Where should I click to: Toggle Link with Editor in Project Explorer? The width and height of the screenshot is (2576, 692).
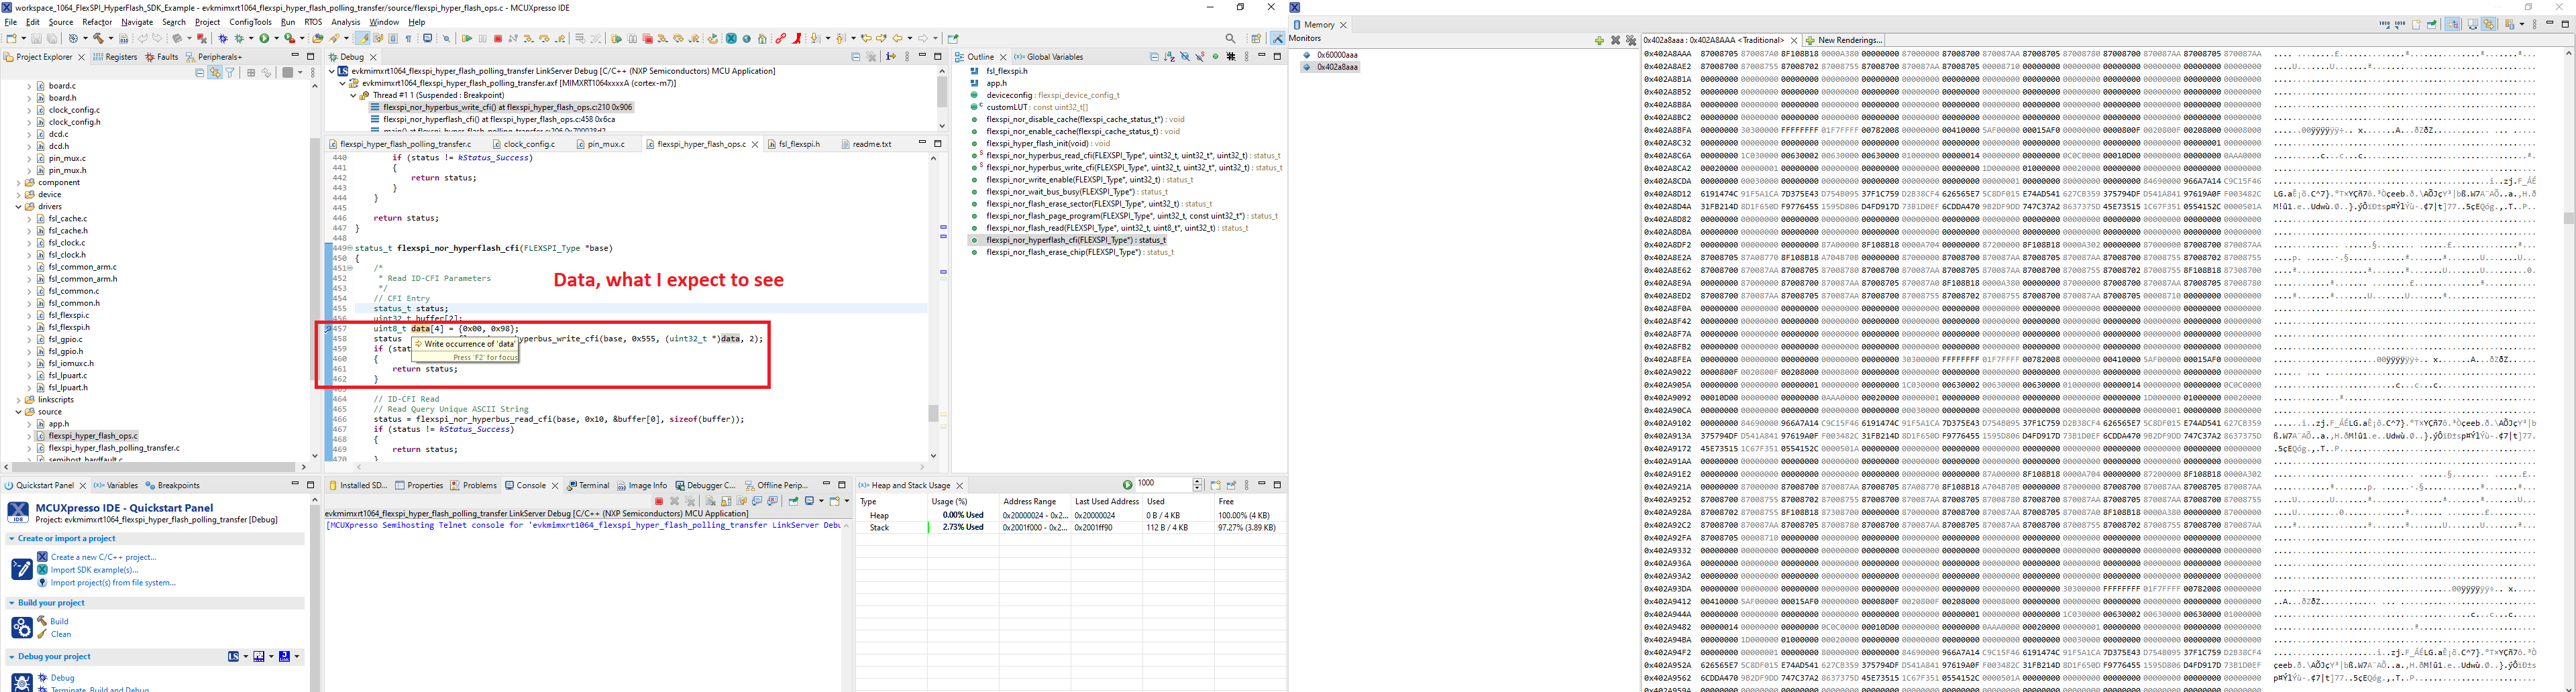click(x=216, y=73)
